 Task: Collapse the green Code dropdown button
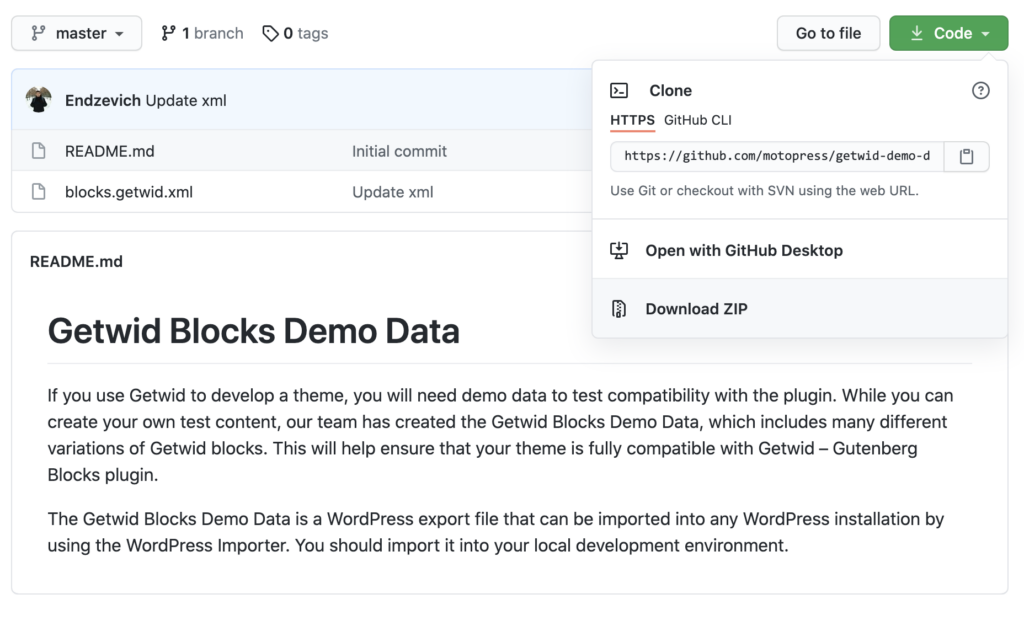click(x=948, y=33)
